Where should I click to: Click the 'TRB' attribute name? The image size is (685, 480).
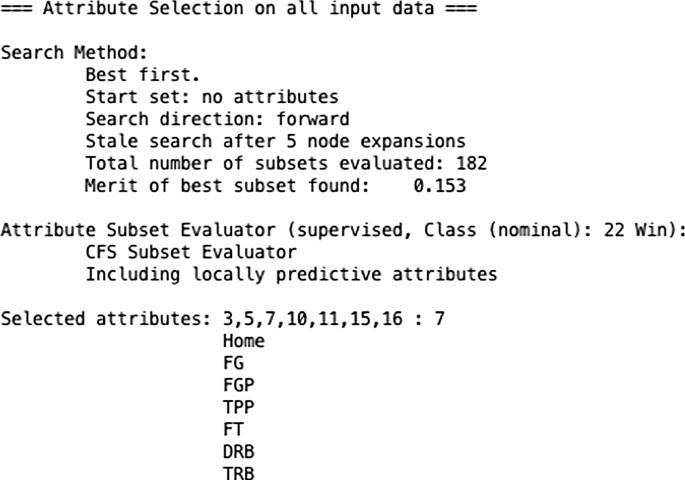click(238, 473)
